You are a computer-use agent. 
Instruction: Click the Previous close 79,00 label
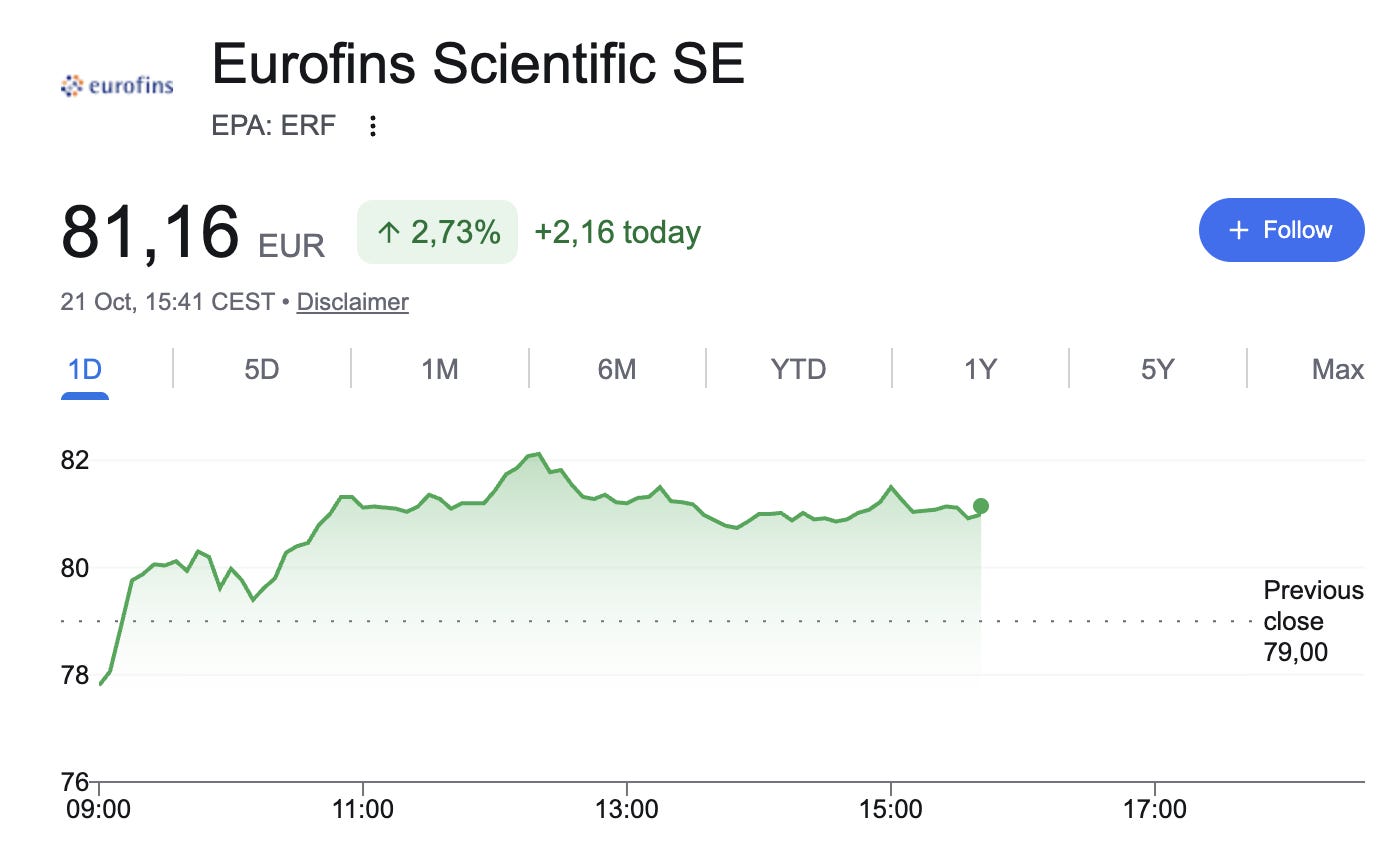1313,621
